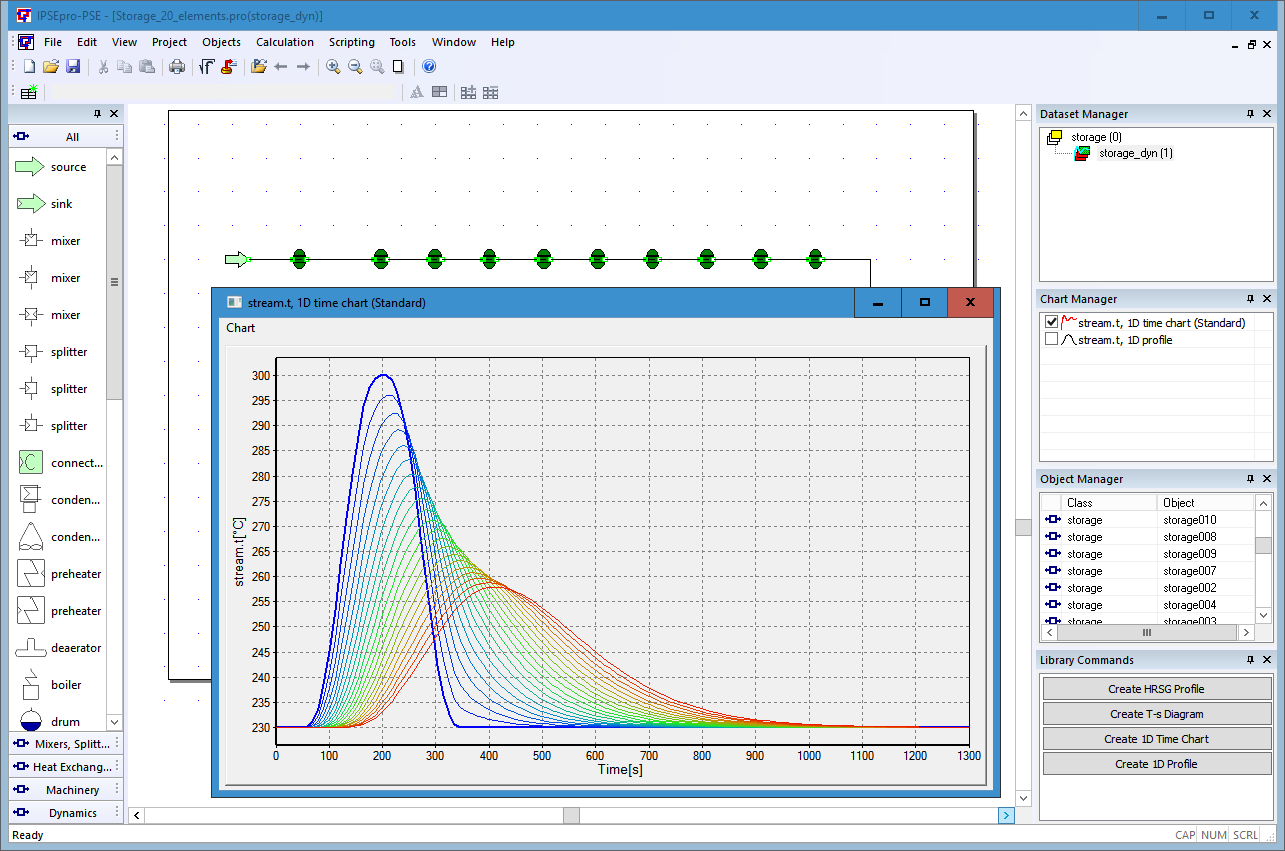
Task: Expand Heat Exchangers library category
Action: (x=66, y=767)
